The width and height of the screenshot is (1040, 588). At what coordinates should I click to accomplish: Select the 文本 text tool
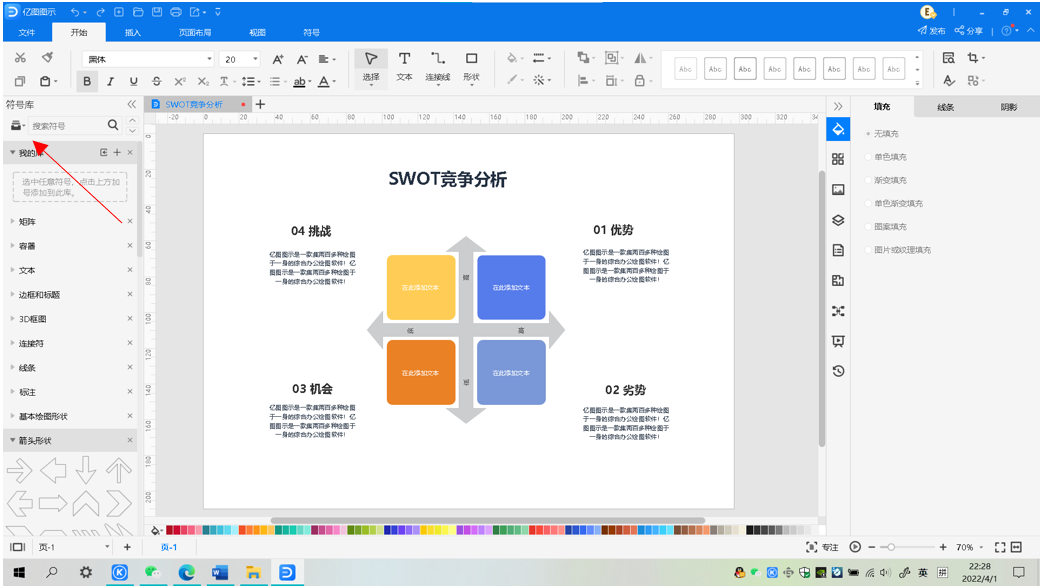coord(404,65)
